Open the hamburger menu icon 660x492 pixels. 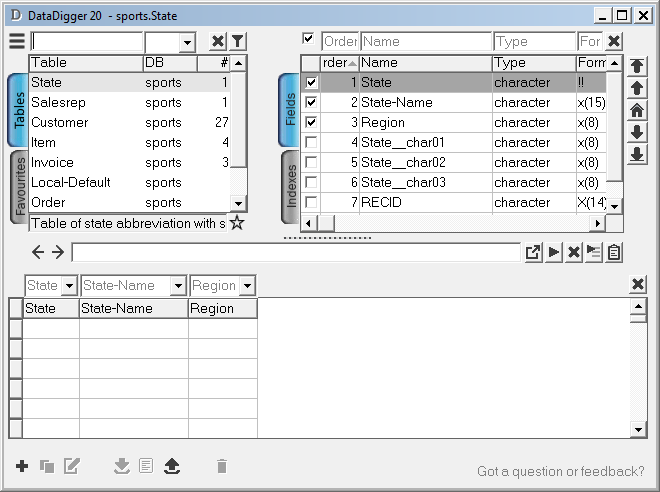coord(17,41)
